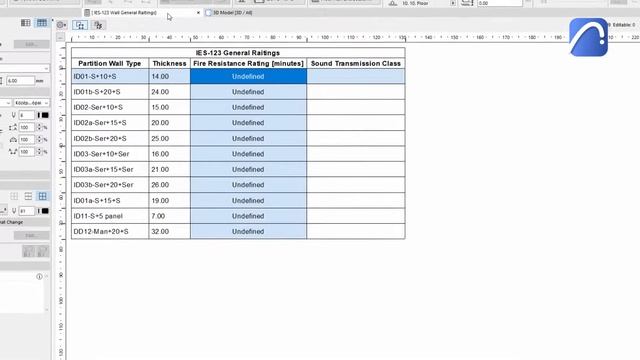
Task: Click the Thickness column header
Action: (169, 64)
